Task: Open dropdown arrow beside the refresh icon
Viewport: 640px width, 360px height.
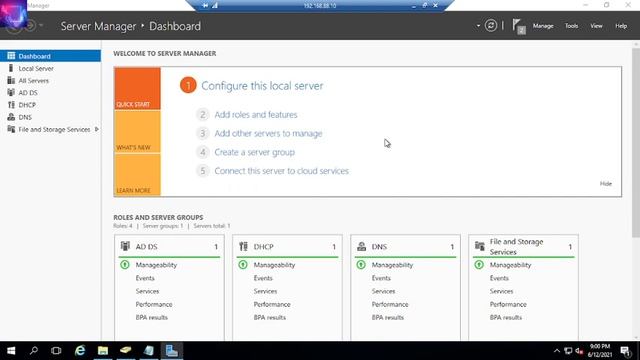Action: (x=478, y=26)
